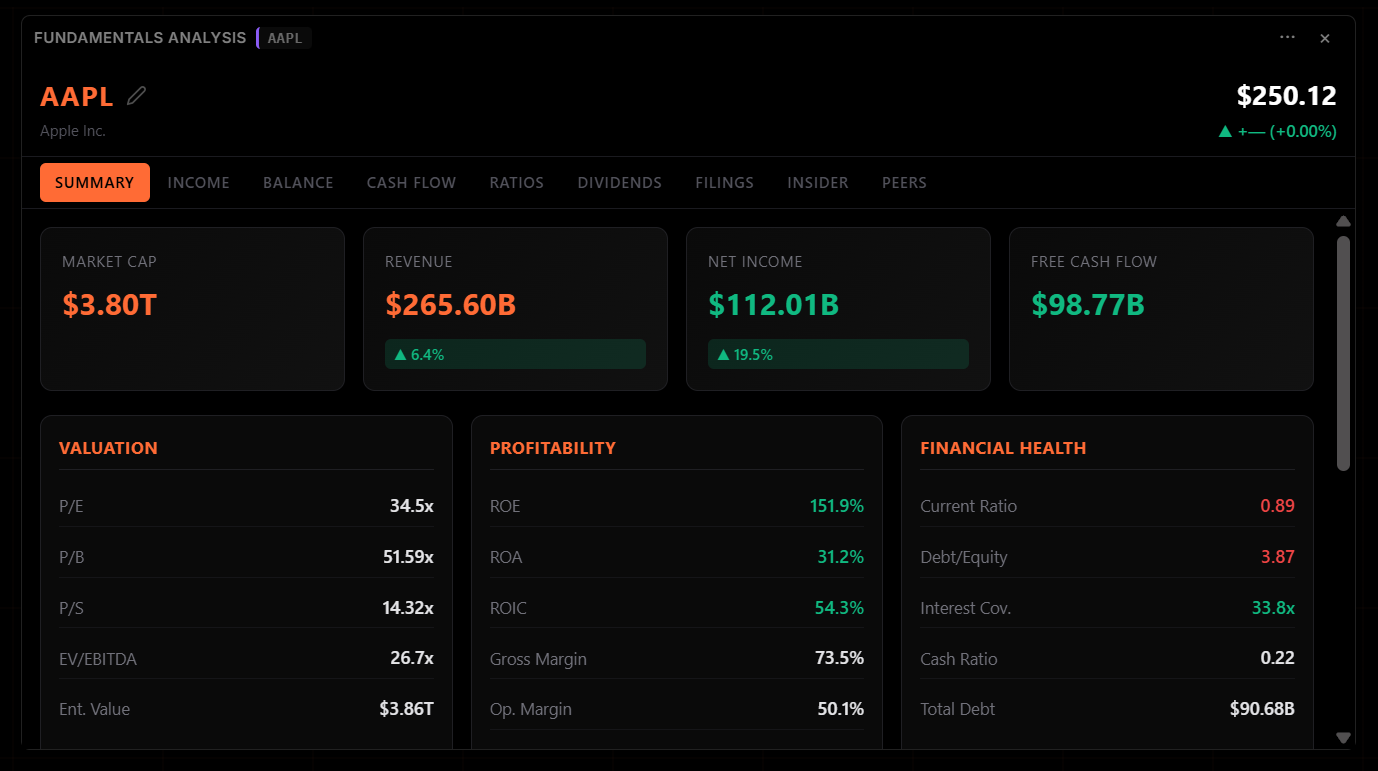Click the pencil icon to edit AAPL ticker
Screen dimensions: 1378x771
[136, 94]
